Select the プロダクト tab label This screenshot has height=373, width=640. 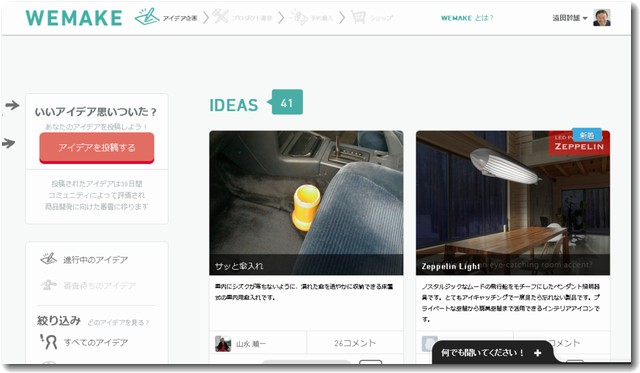click(252, 18)
